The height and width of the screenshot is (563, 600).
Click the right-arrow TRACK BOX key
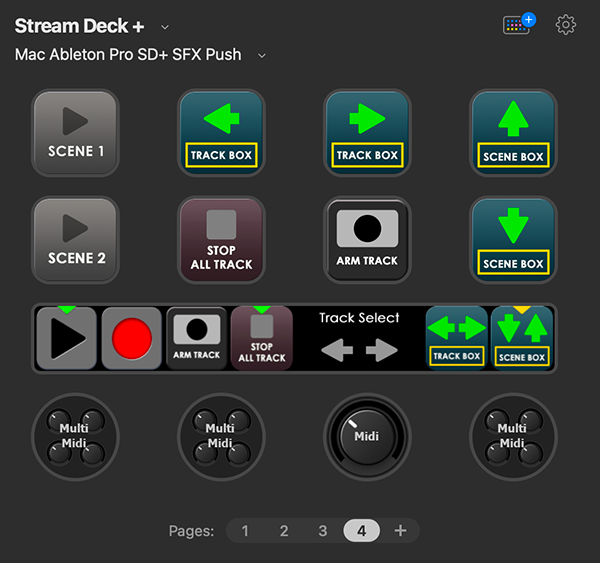coord(367,133)
